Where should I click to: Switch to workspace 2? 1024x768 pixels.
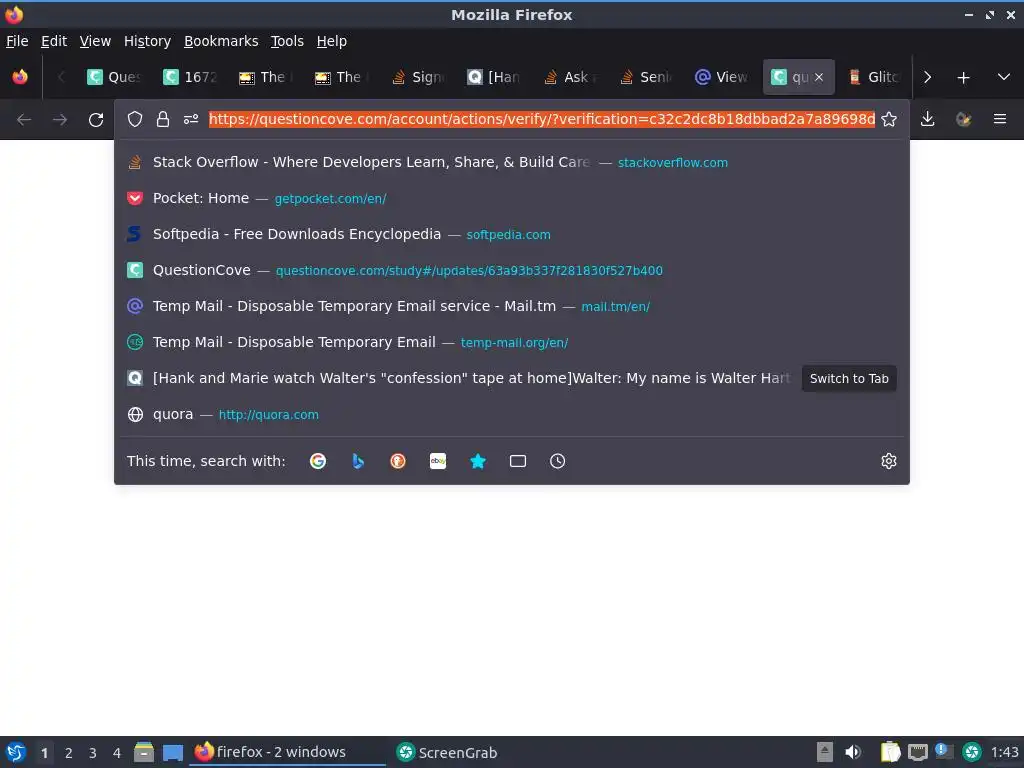point(69,753)
